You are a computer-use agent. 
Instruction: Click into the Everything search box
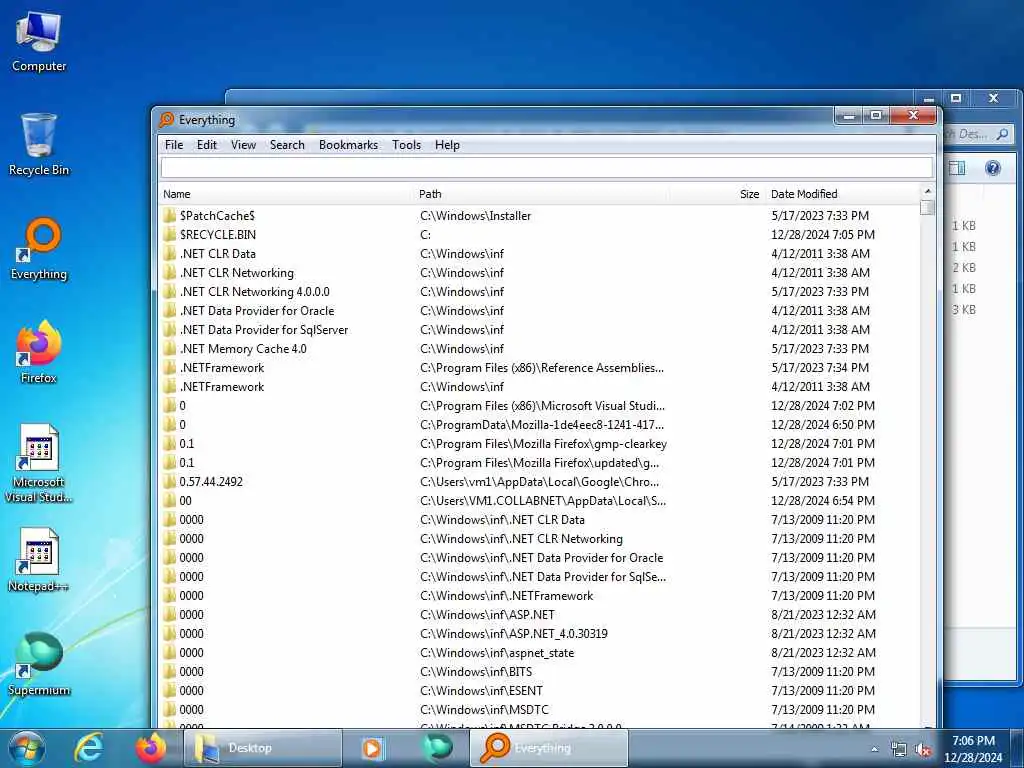click(547, 168)
